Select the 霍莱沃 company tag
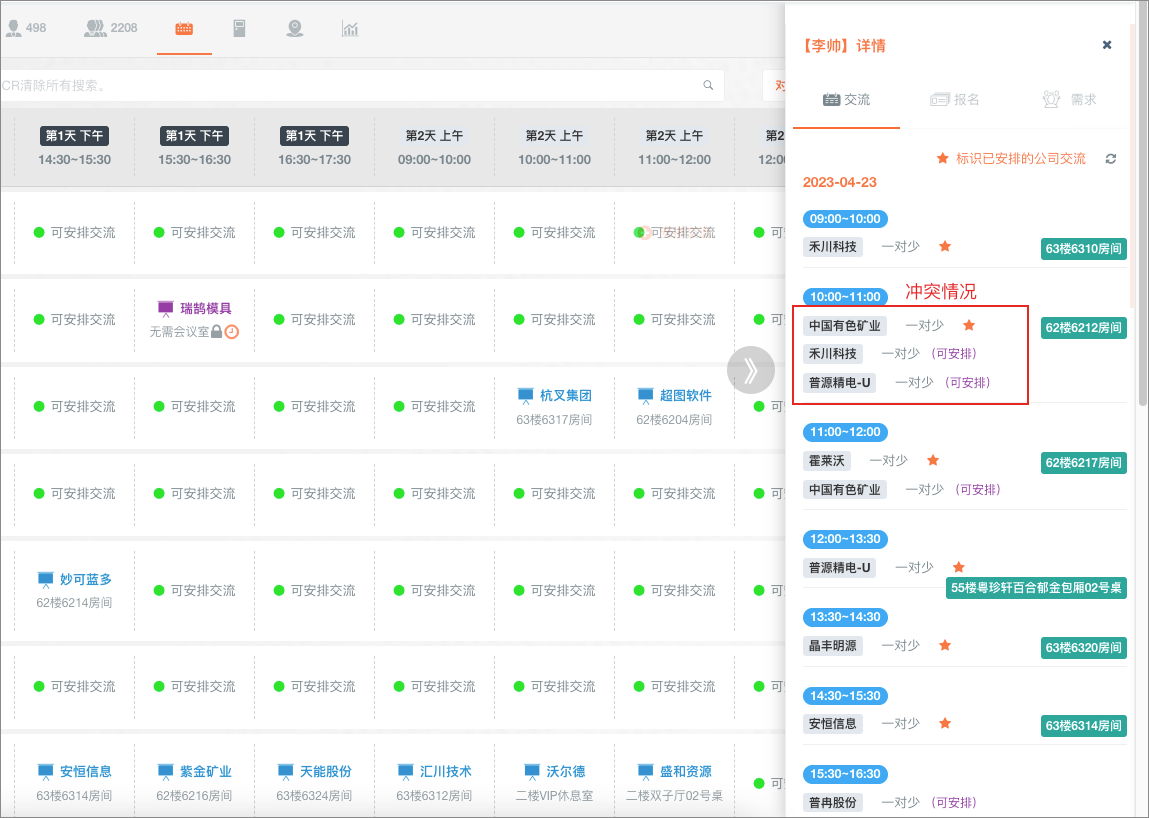Viewport: 1149px width, 818px height. pyautogui.click(x=827, y=460)
